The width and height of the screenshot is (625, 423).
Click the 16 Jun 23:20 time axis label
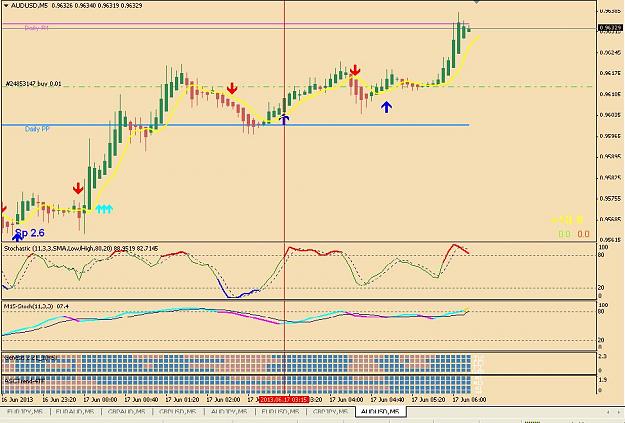(x=59, y=399)
